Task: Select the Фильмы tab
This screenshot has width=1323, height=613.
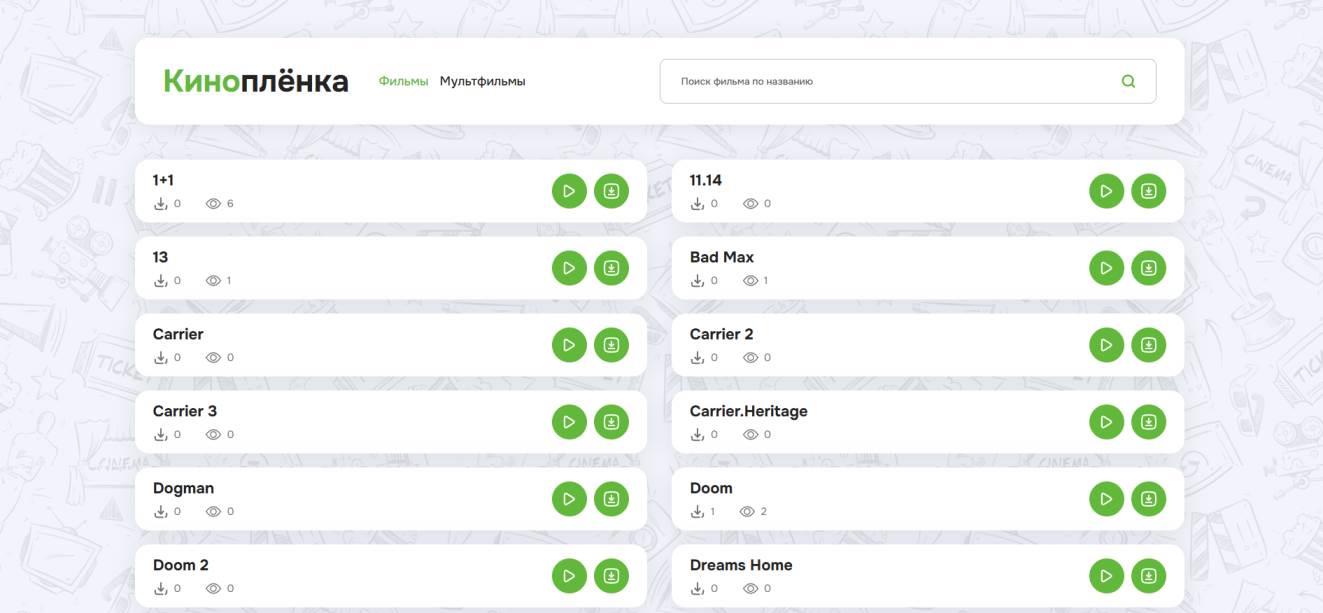Action: 403,81
